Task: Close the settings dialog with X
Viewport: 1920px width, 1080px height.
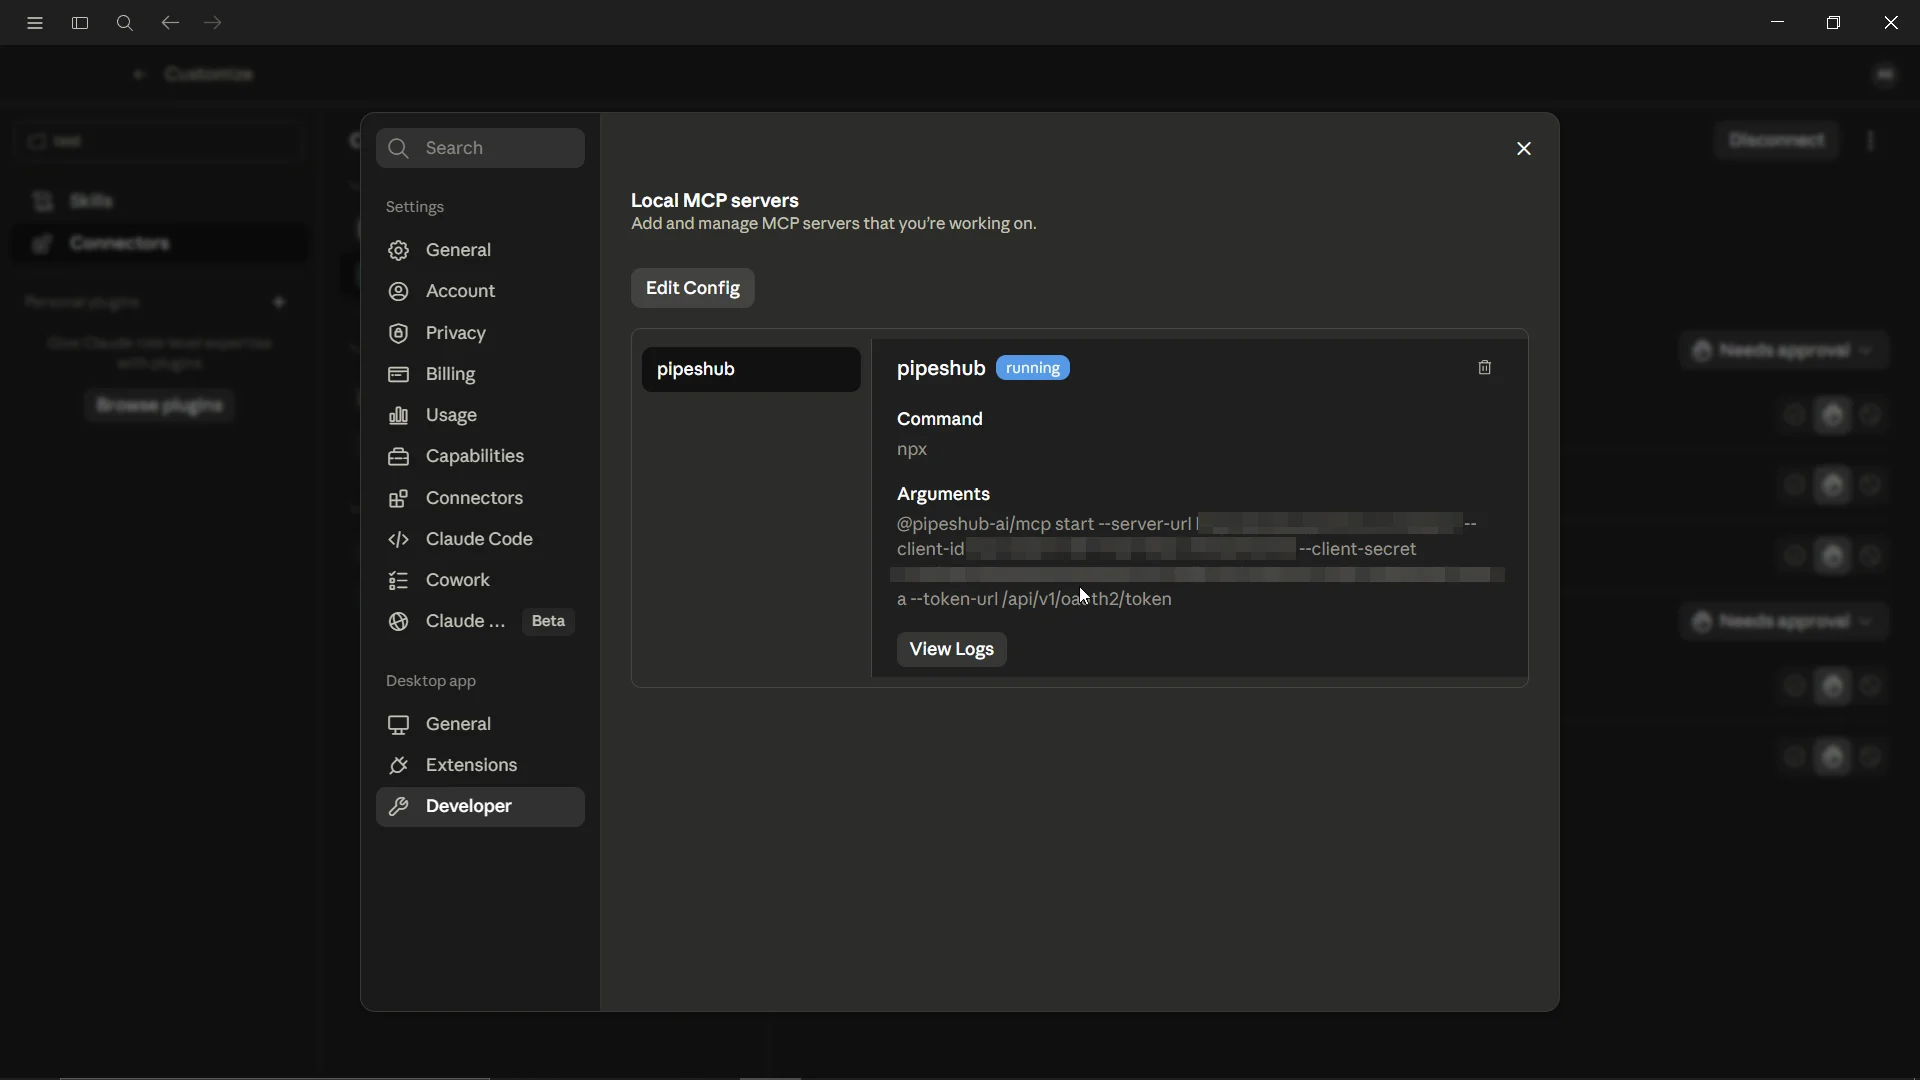Action: point(1524,149)
